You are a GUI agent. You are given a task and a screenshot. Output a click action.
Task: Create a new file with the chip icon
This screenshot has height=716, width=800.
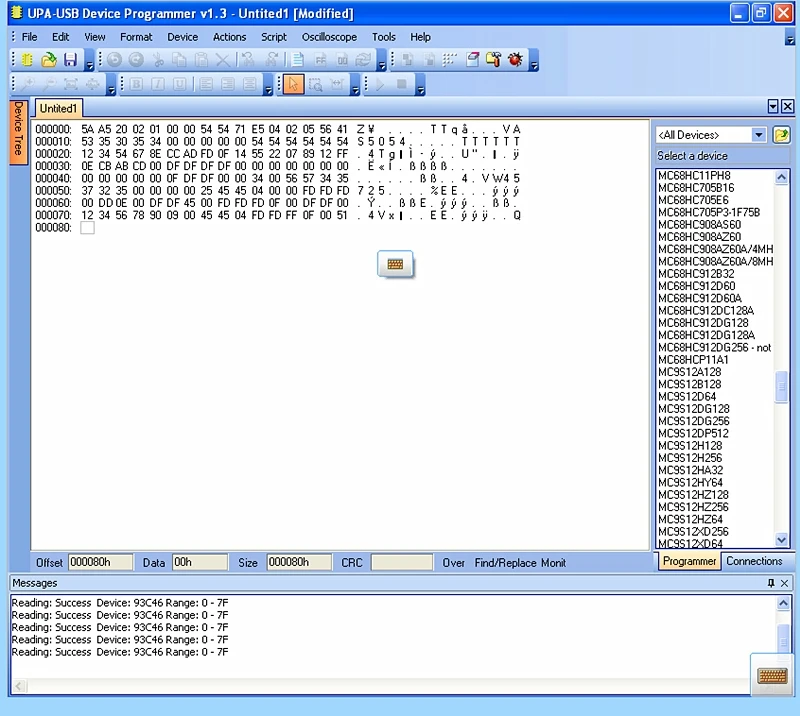pyautogui.click(x=27, y=60)
